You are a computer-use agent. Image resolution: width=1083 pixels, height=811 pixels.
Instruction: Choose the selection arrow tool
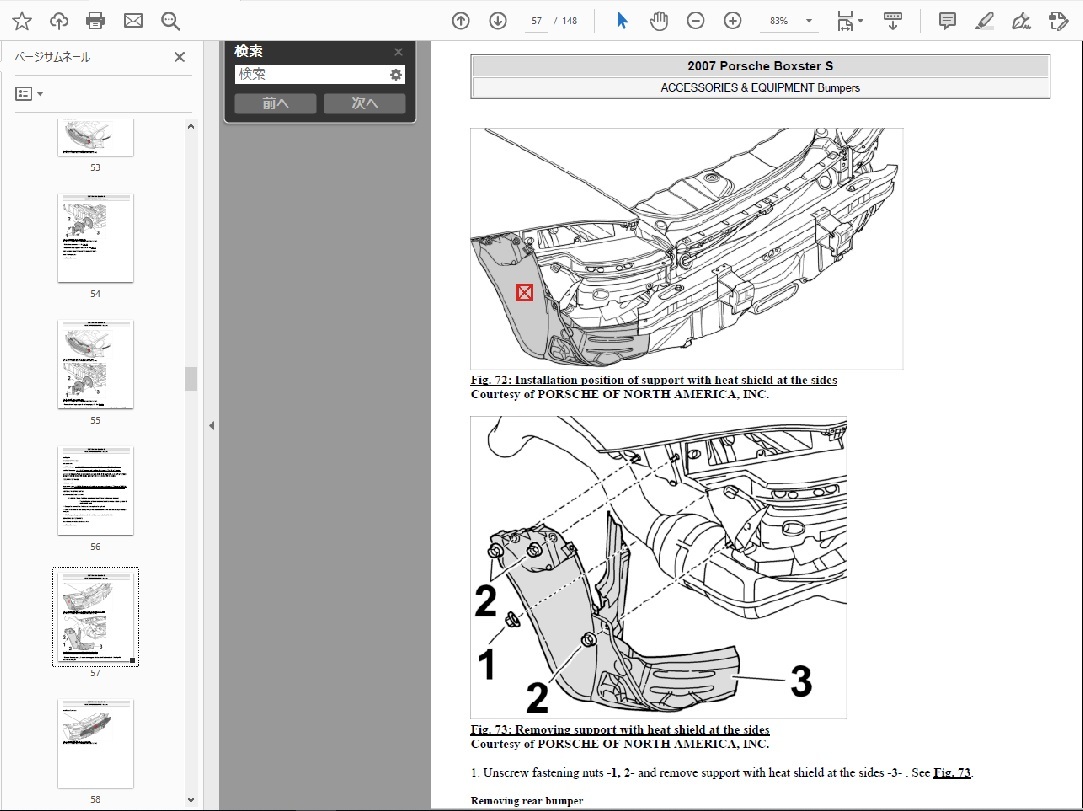click(x=622, y=21)
